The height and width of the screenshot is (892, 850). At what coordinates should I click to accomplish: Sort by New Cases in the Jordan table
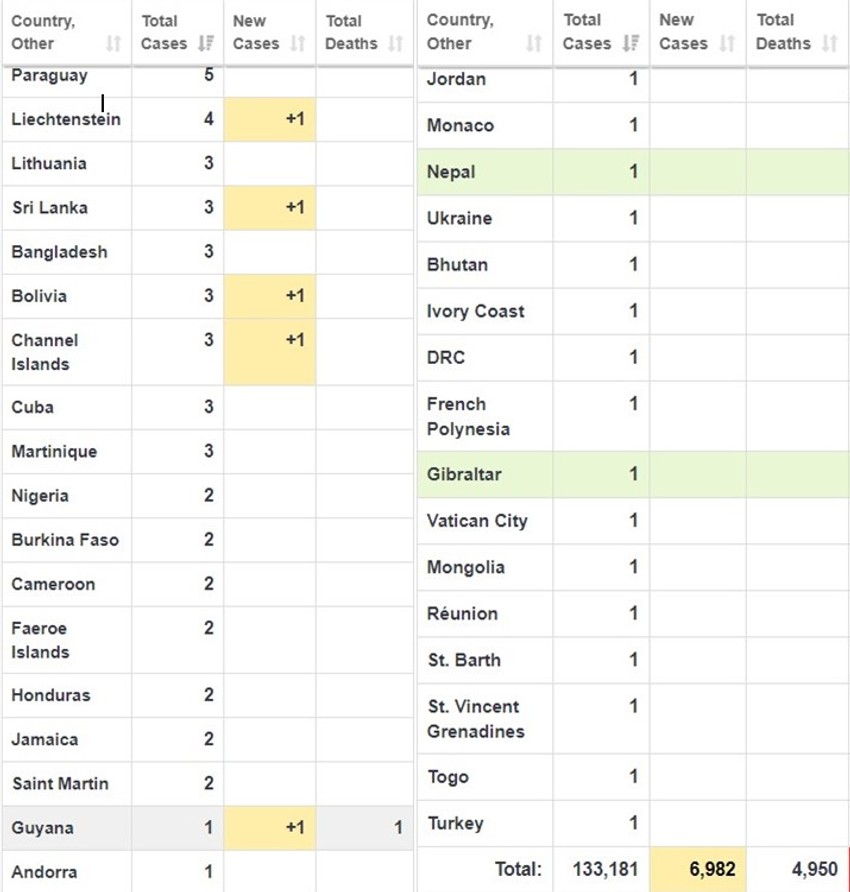coord(727,44)
